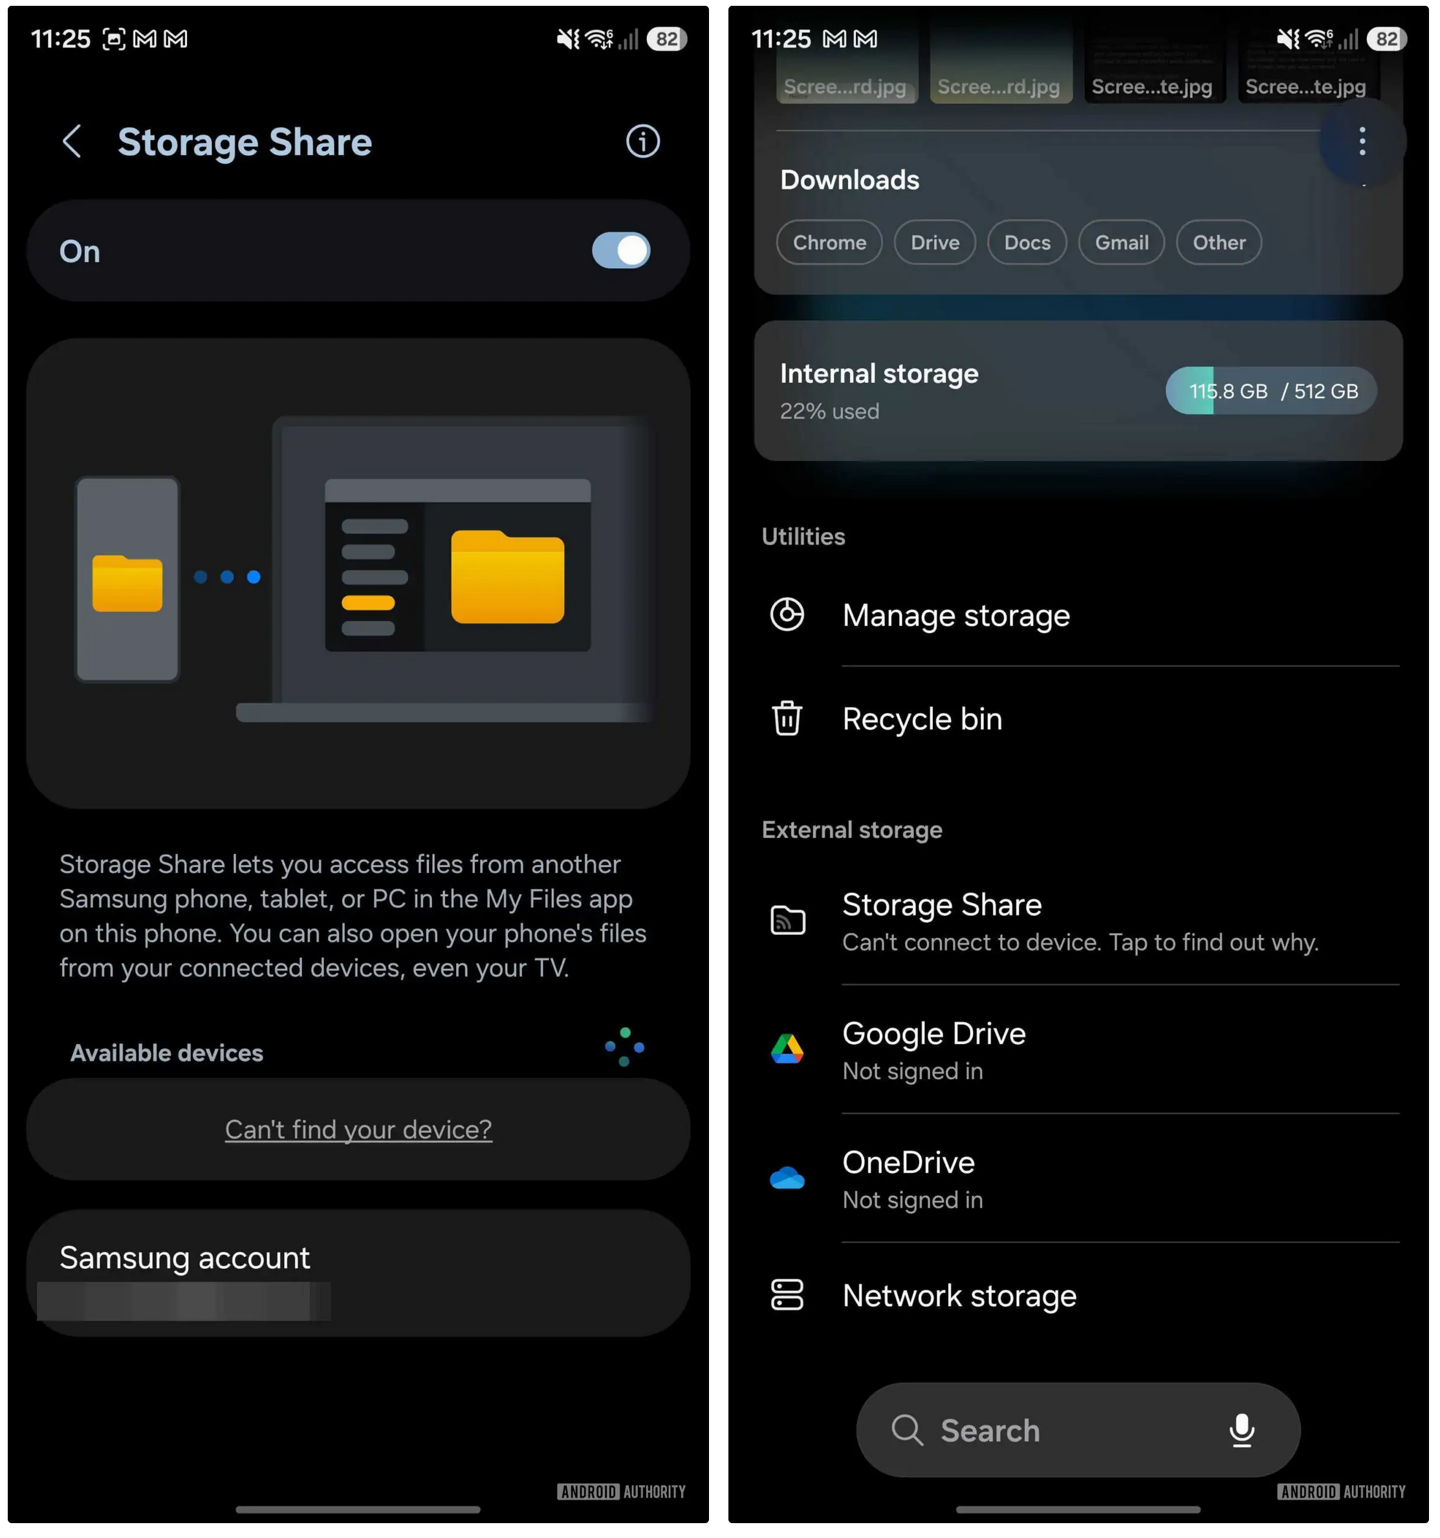Select the Drive downloads filter chip
Screen dimensions: 1440x1538
pos(934,243)
